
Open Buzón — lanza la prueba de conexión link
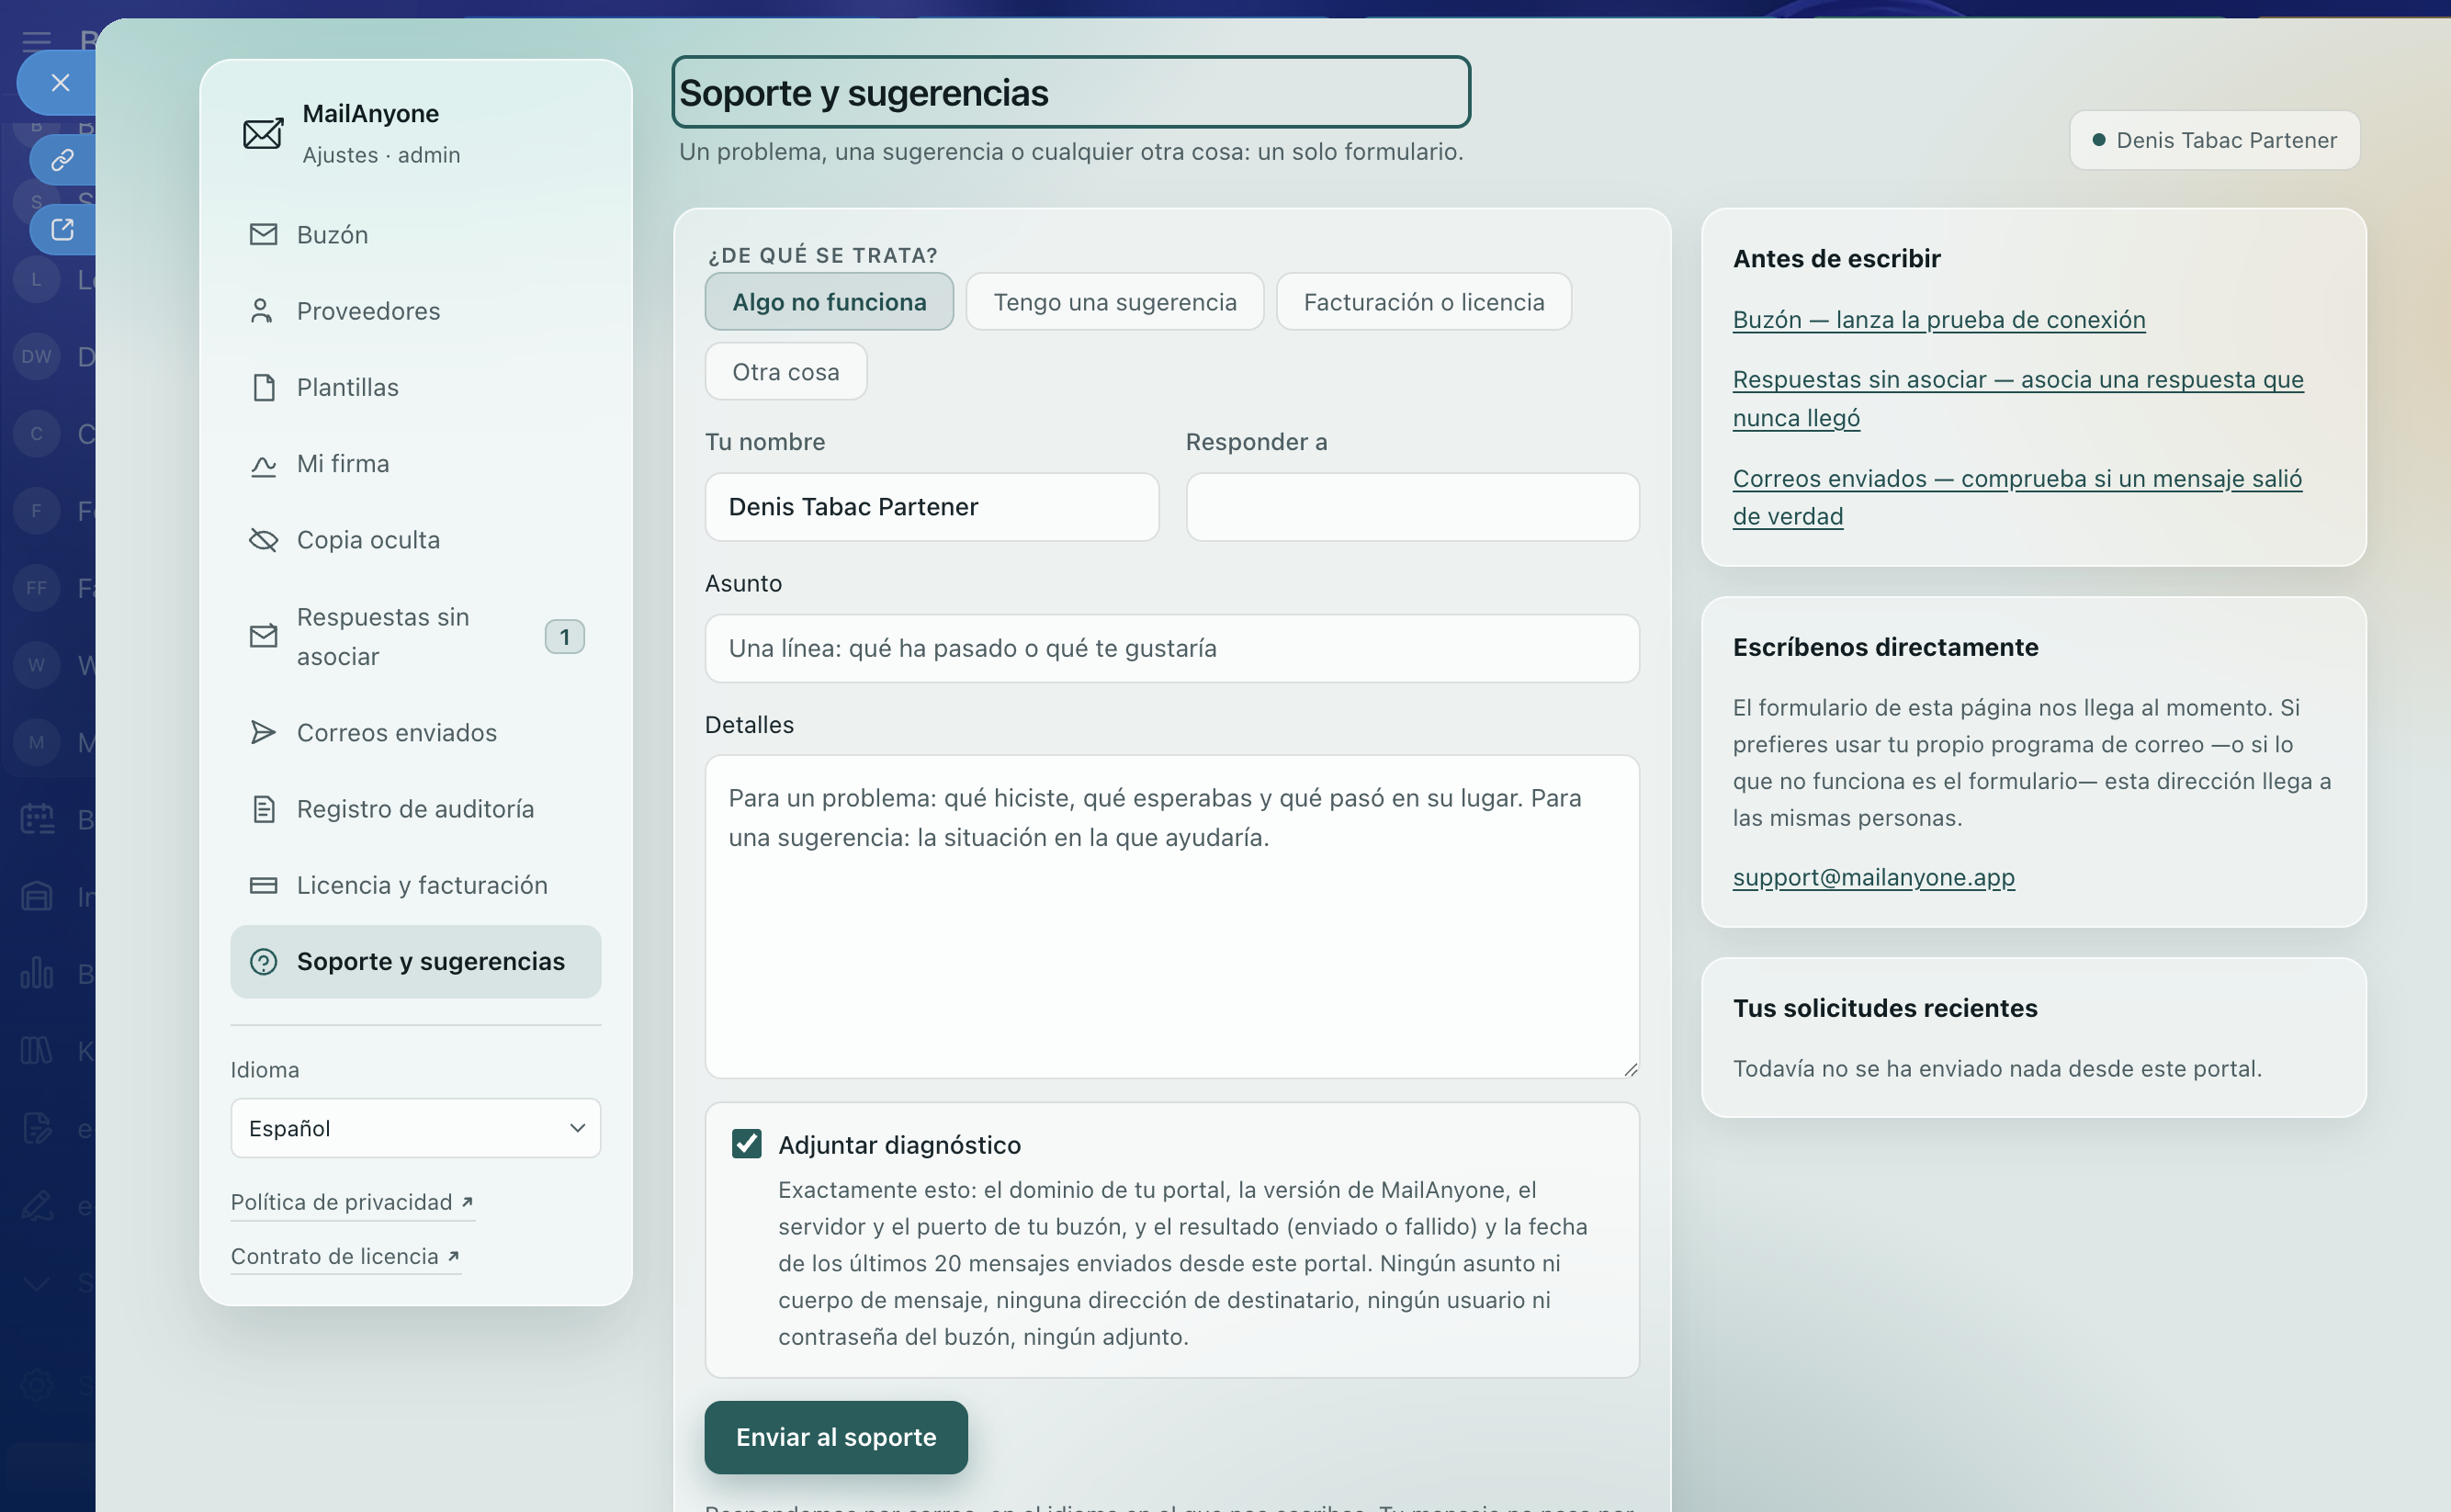(1939, 320)
